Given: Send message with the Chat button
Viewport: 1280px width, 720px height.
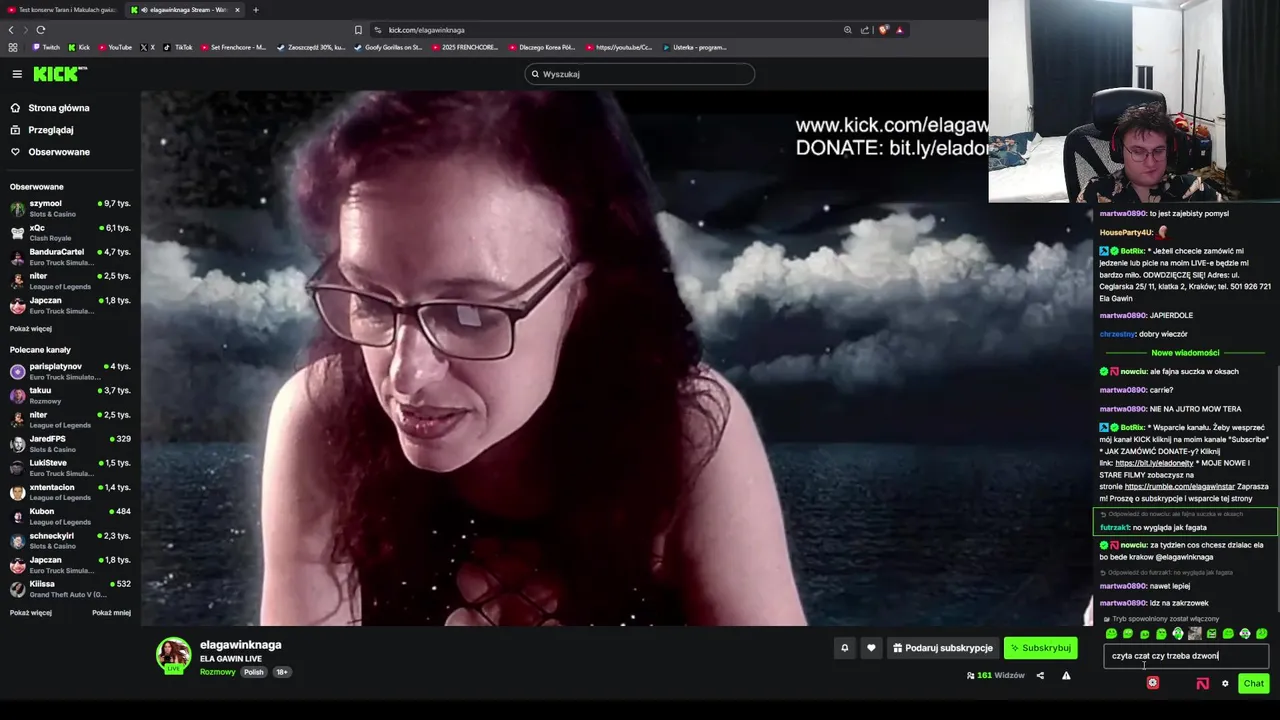Looking at the screenshot, I should (1254, 683).
